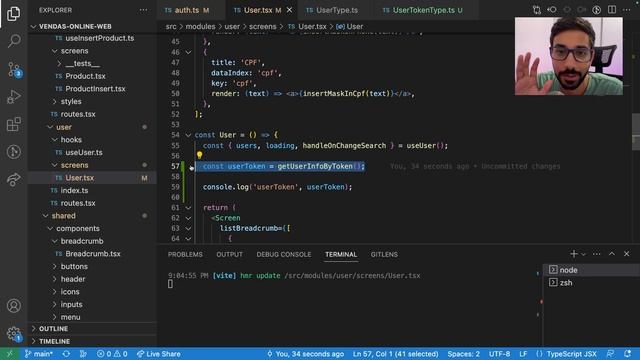This screenshot has height=360, width=640.
Task: Click the new terminal plus icon
Action: (x=573, y=254)
